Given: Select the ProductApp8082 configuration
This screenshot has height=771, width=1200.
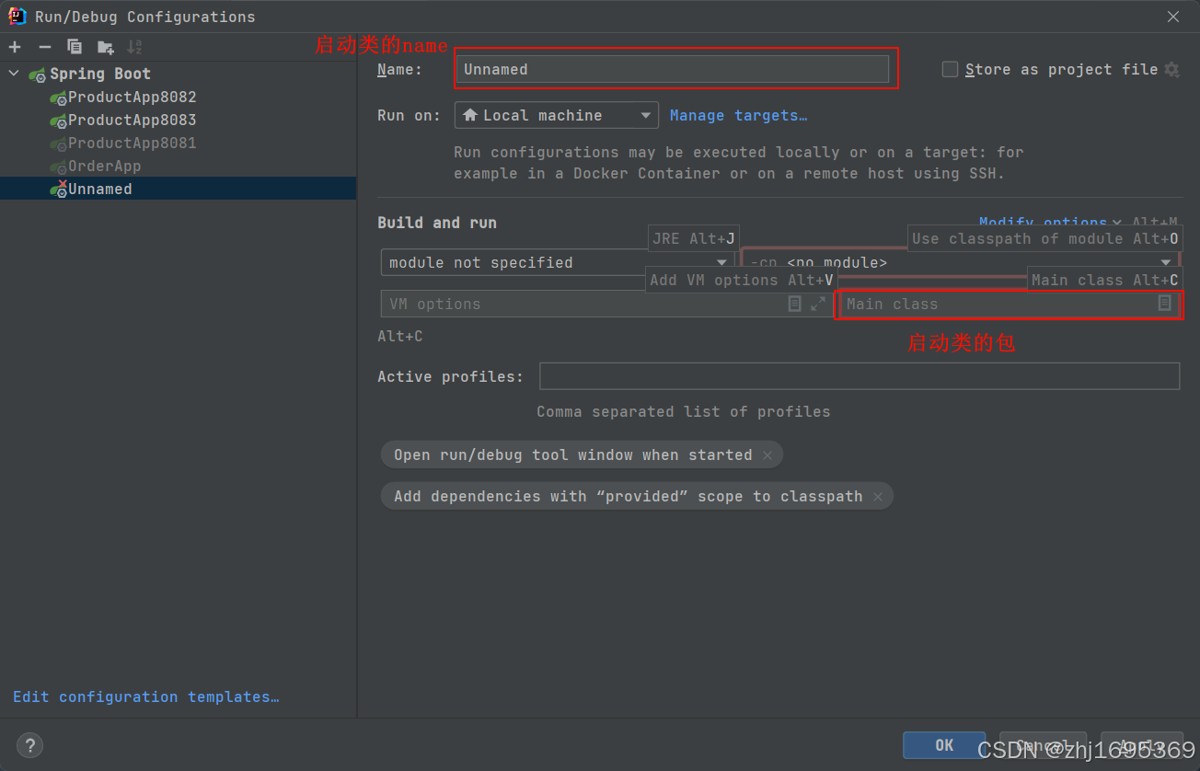Looking at the screenshot, I should [132, 97].
